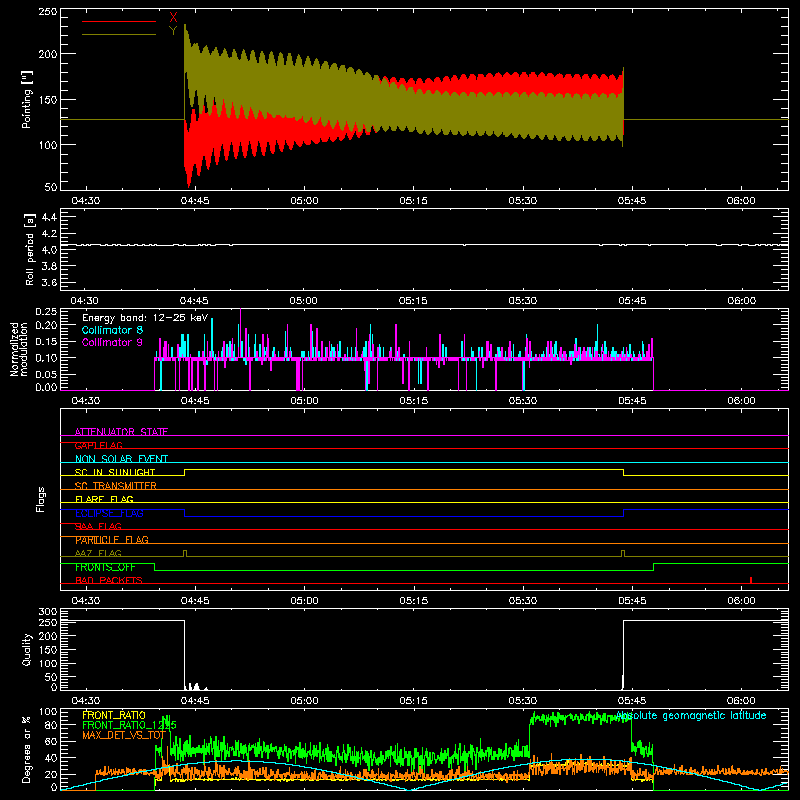Click the '4.4' tick on Roll period axis
This screenshot has width=800, height=800.
click(49, 217)
